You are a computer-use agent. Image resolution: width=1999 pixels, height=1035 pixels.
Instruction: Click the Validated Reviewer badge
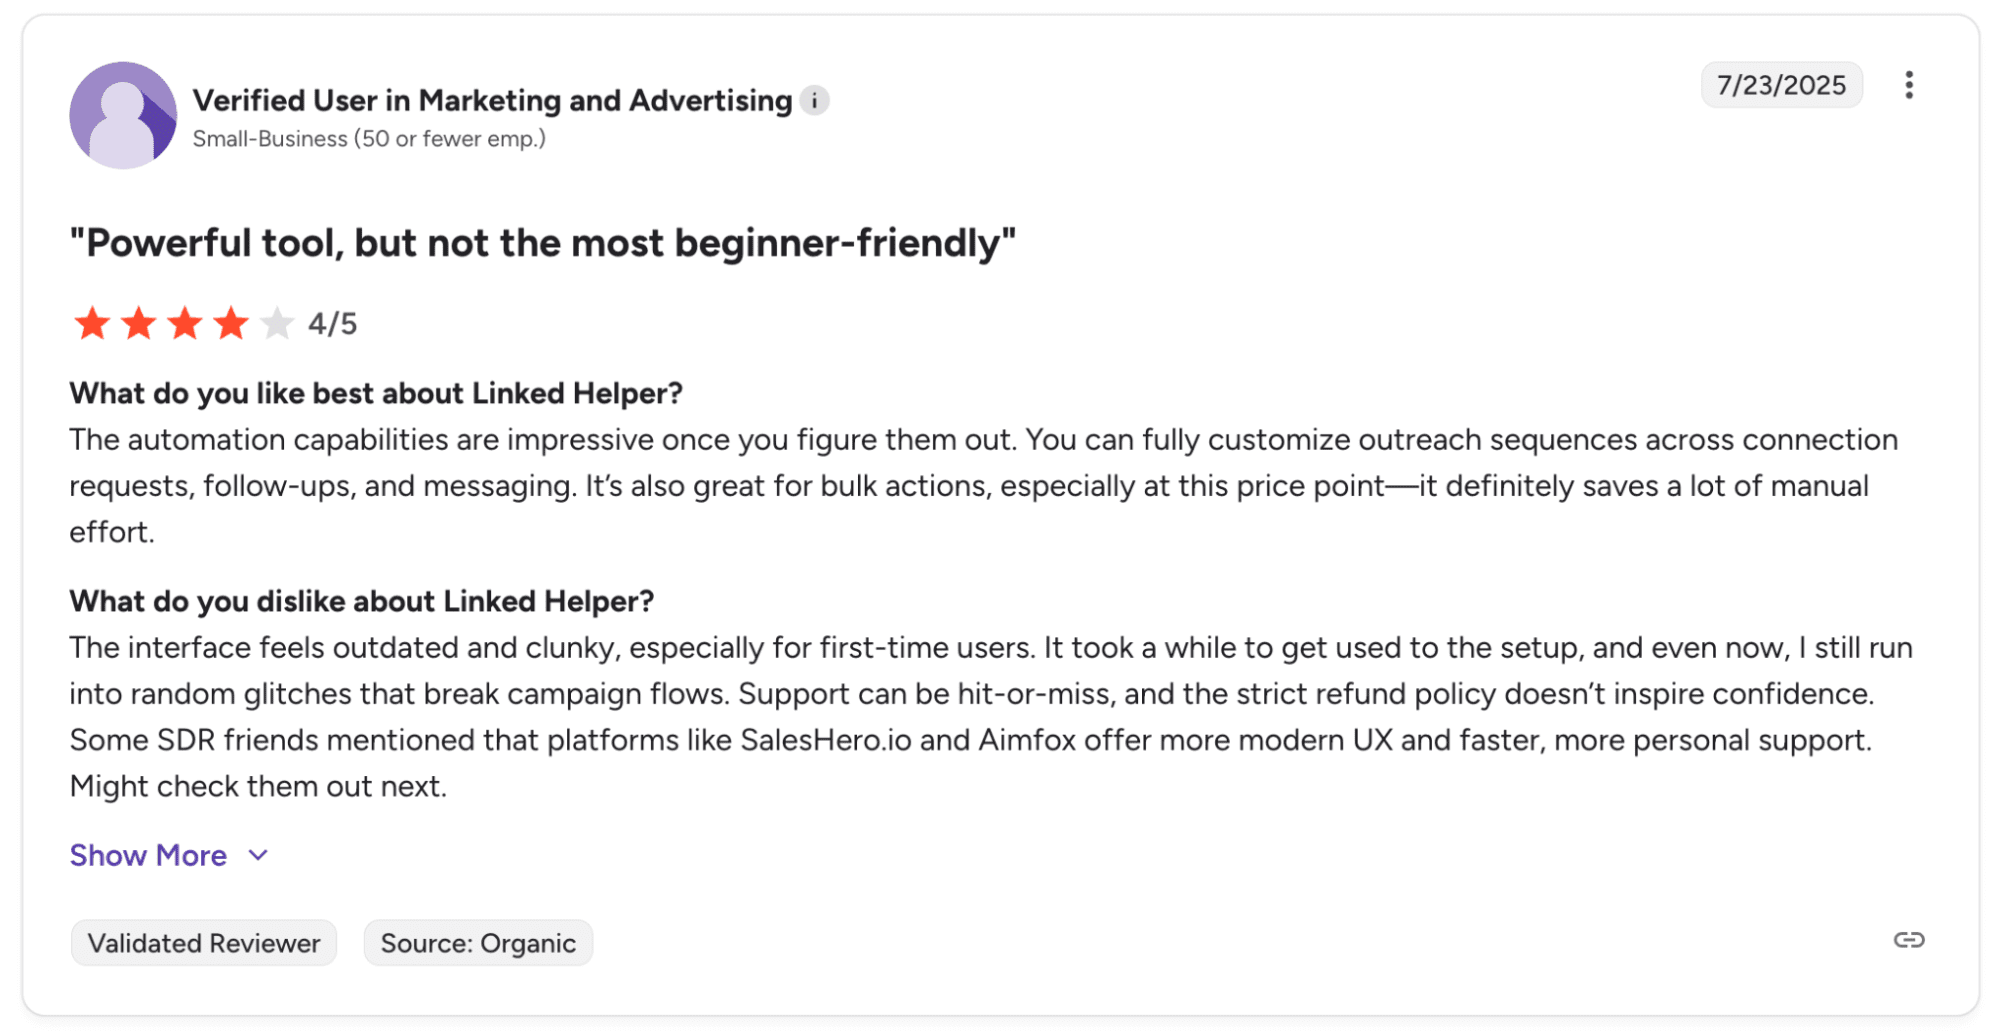(204, 943)
